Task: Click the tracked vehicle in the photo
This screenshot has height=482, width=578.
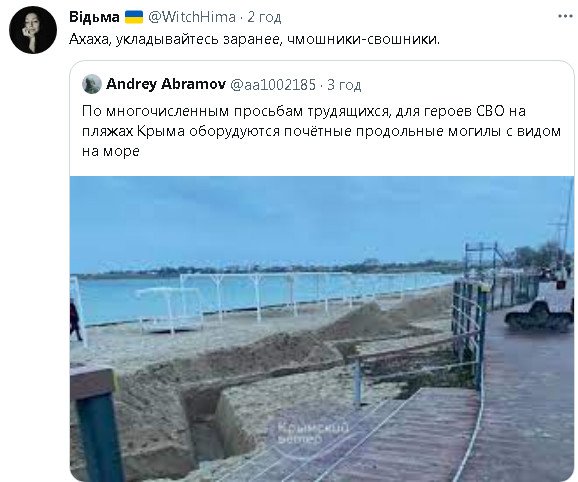Action: pyautogui.click(x=539, y=304)
